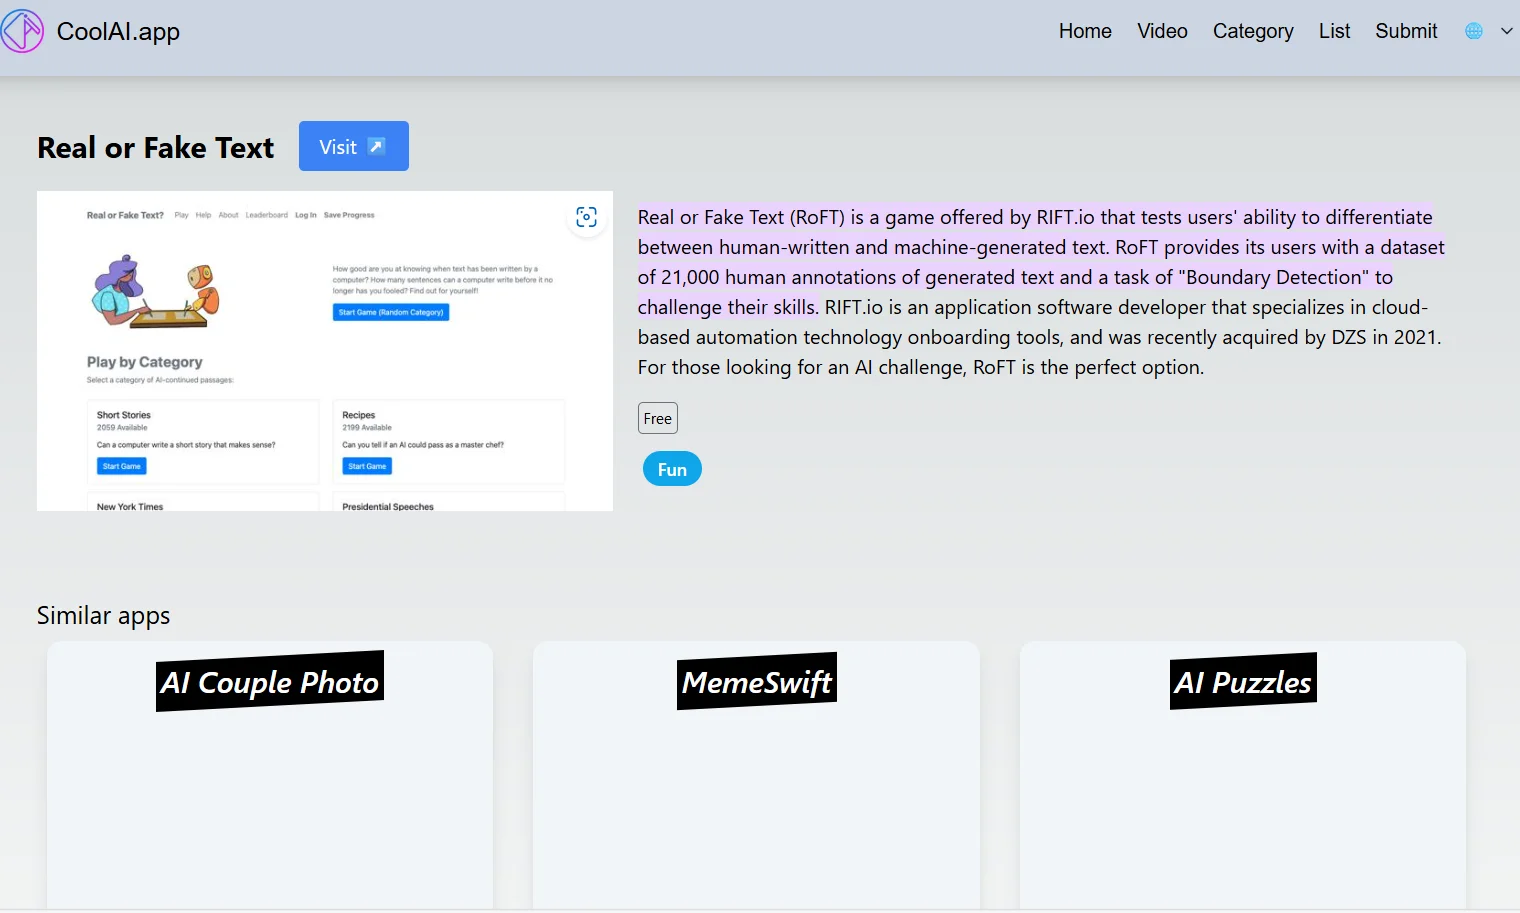Click the Real or Fake Text heading

coord(155,148)
